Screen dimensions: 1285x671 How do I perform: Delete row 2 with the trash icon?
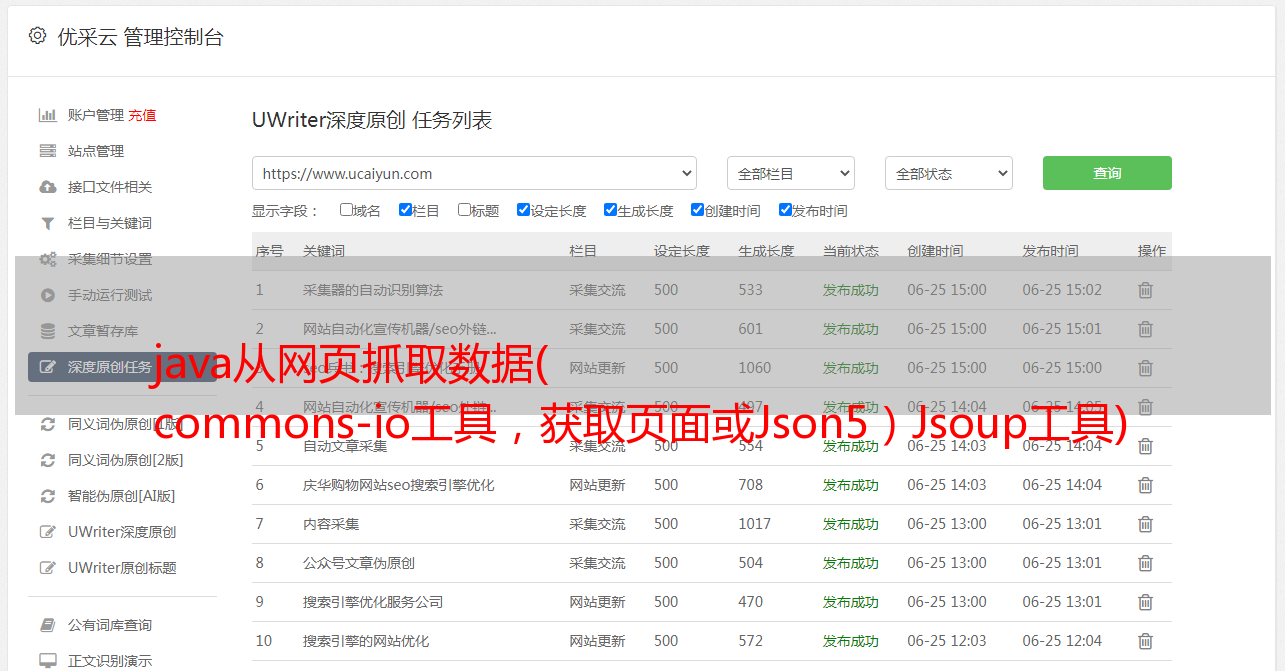tap(1146, 329)
